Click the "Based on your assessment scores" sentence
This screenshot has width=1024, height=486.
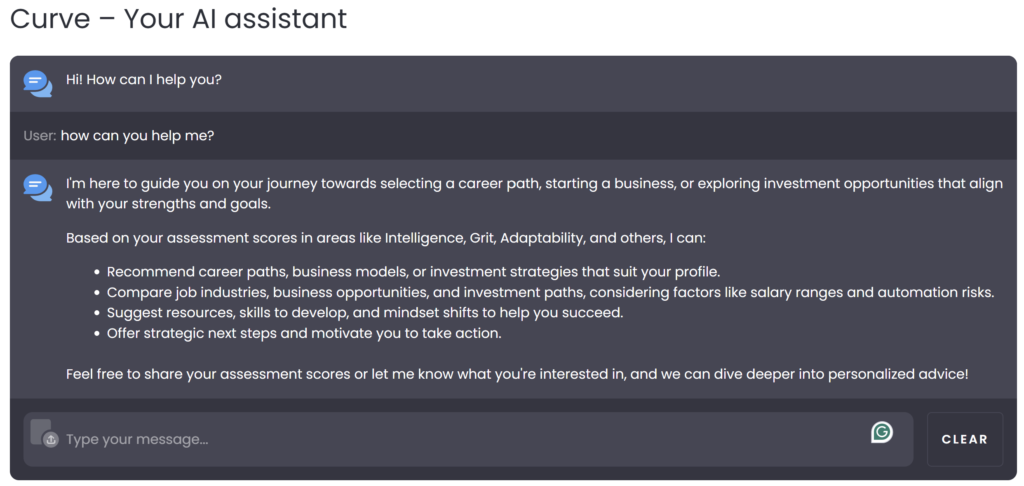[386, 238]
